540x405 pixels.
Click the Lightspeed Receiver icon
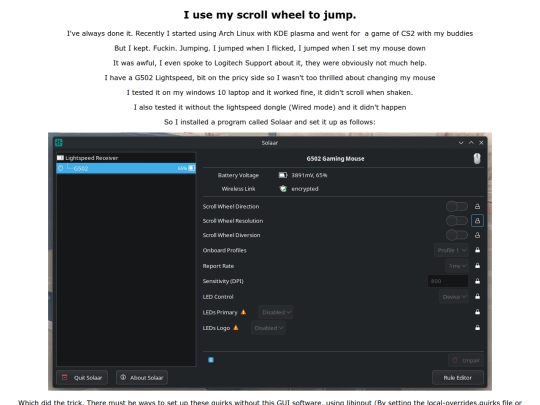click(60, 158)
